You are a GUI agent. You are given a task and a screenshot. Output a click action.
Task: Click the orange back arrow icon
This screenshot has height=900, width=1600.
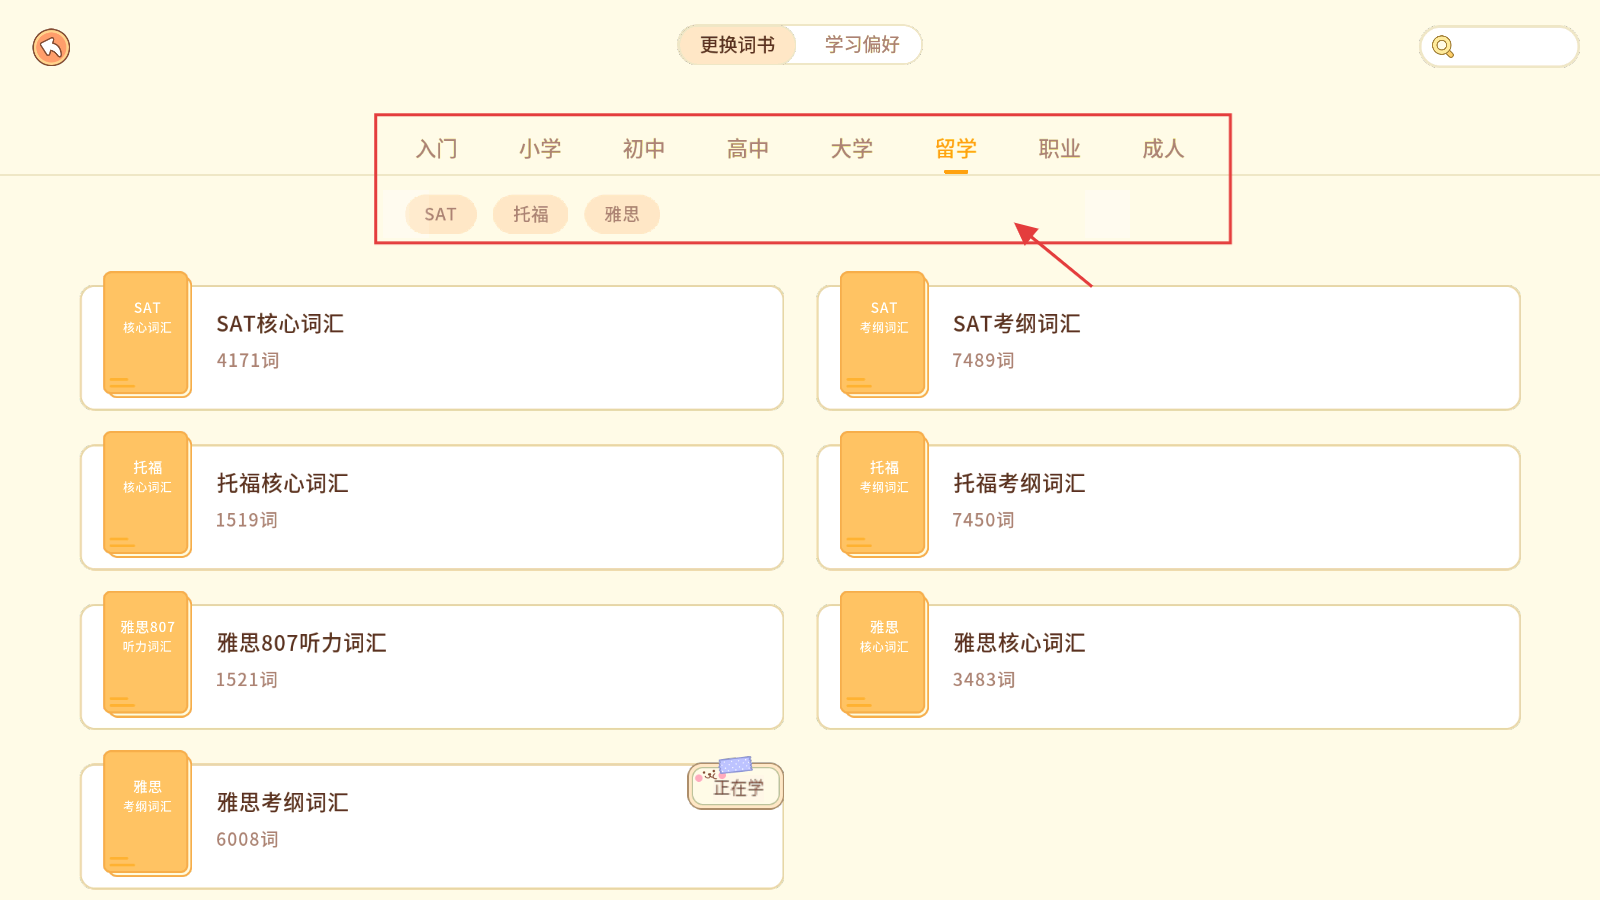51,47
